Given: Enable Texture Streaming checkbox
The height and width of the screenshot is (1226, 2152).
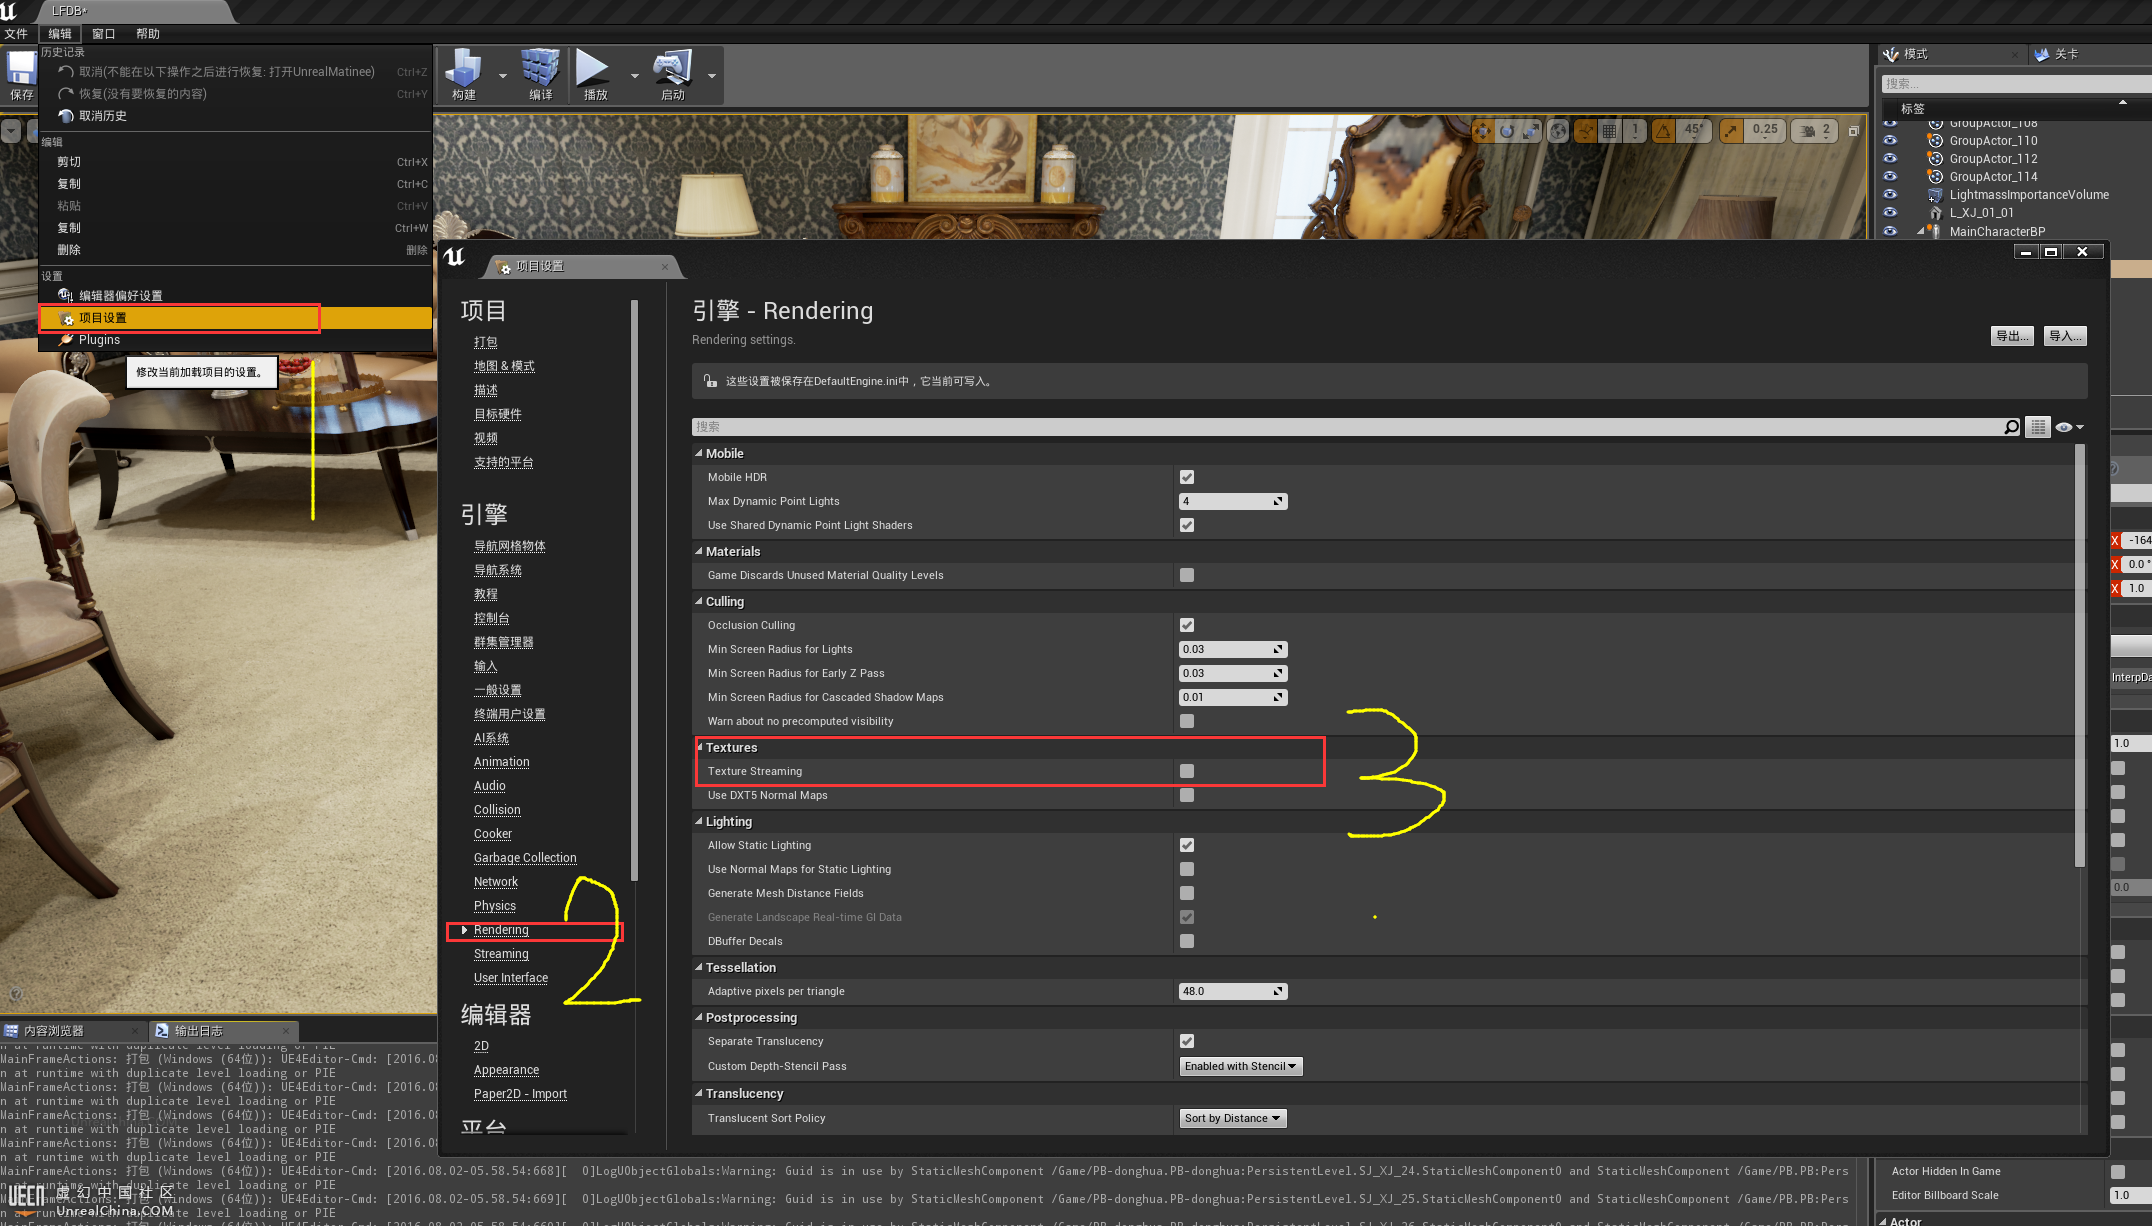Looking at the screenshot, I should pos(1187,771).
